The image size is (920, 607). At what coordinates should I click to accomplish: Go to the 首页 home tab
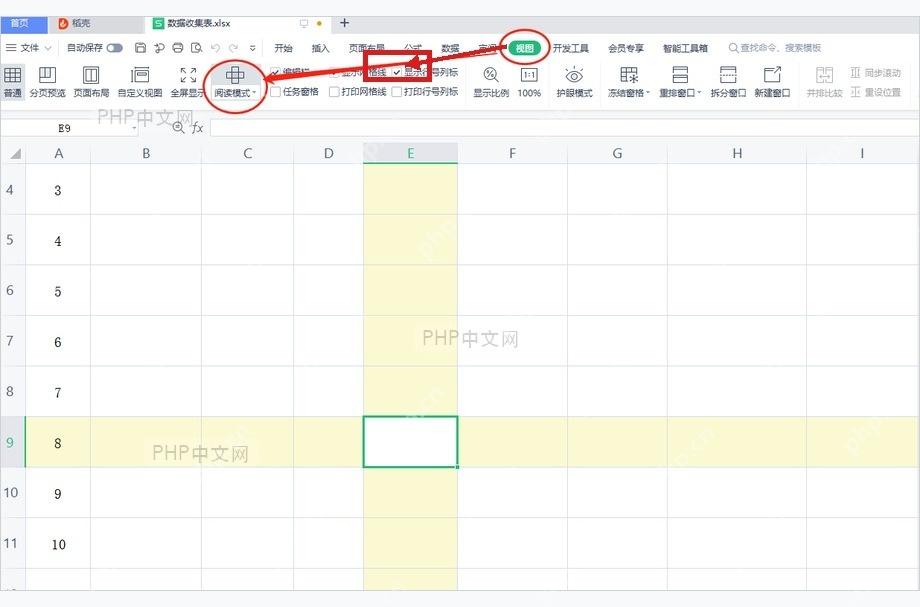coord(23,23)
